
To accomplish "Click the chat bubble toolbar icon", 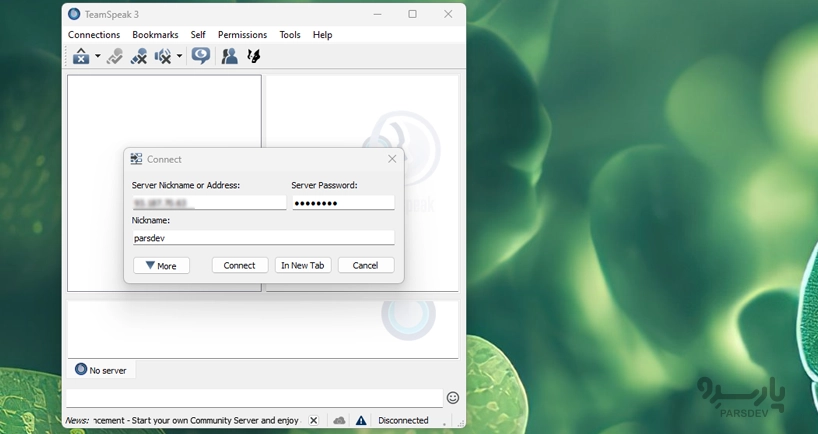I will click(201, 57).
